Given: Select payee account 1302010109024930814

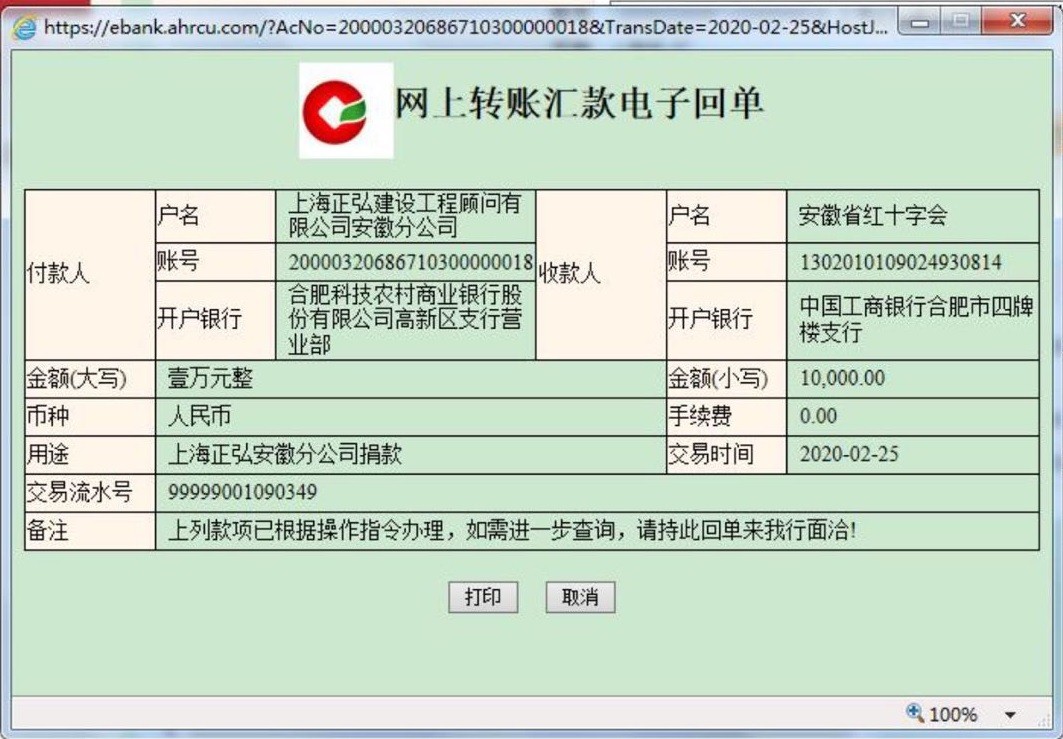Looking at the screenshot, I should (901, 262).
